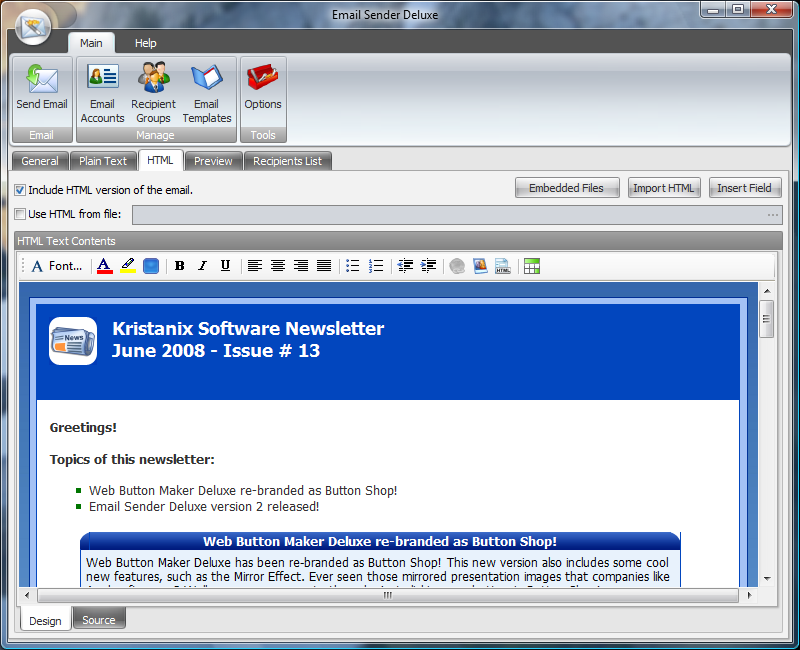800x650 pixels.
Task: Click the 'Greetings!' text
Action: 83,428
